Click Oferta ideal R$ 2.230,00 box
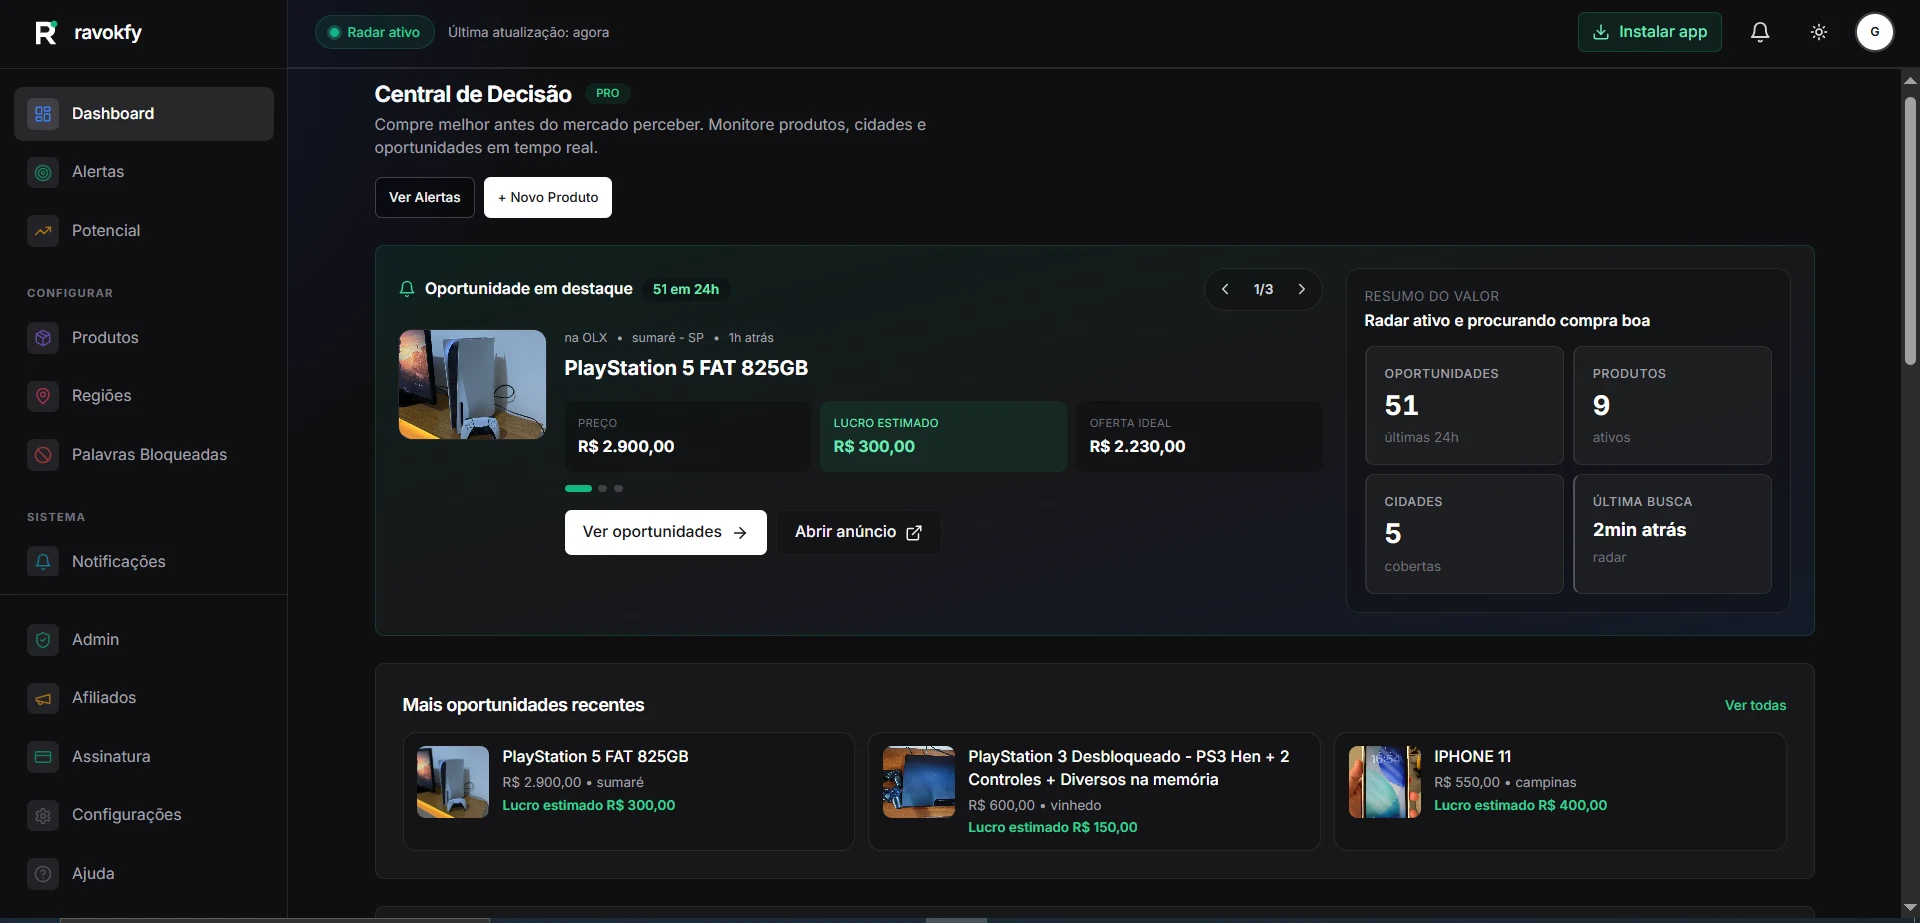Image resolution: width=1920 pixels, height=923 pixels. [1200, 437]
